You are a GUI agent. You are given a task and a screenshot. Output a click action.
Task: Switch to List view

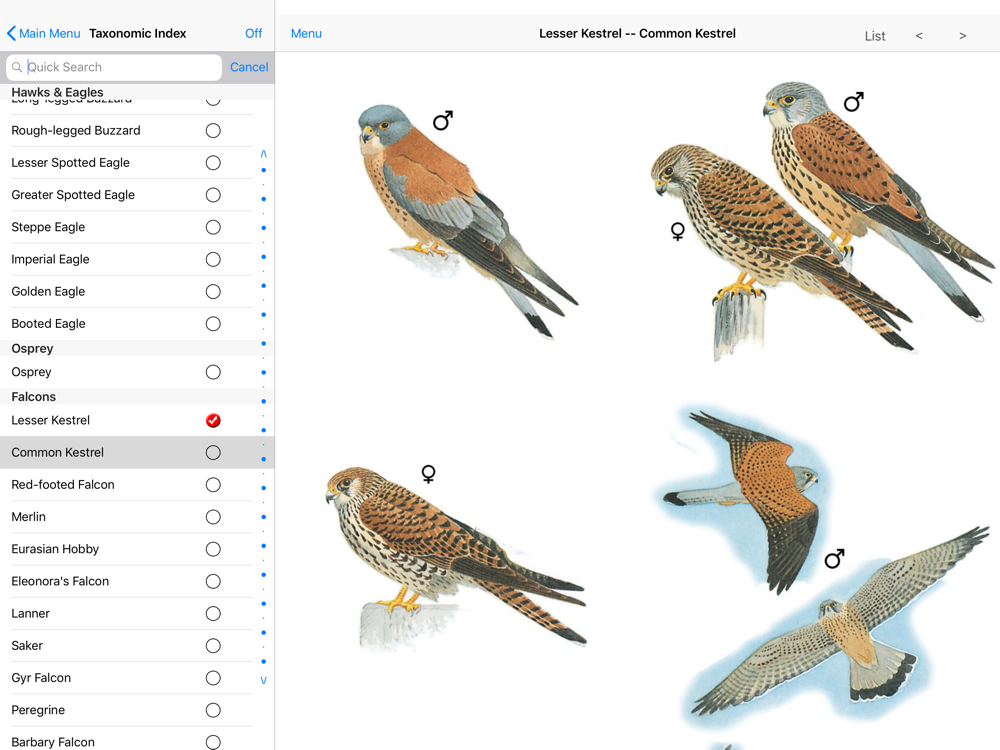874,36
